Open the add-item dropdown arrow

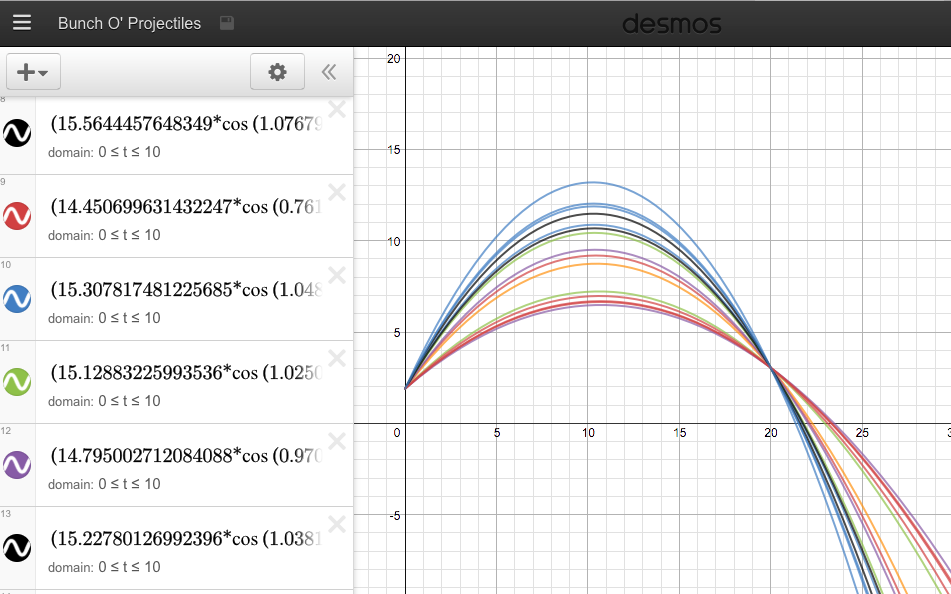[x=42, y=71]
